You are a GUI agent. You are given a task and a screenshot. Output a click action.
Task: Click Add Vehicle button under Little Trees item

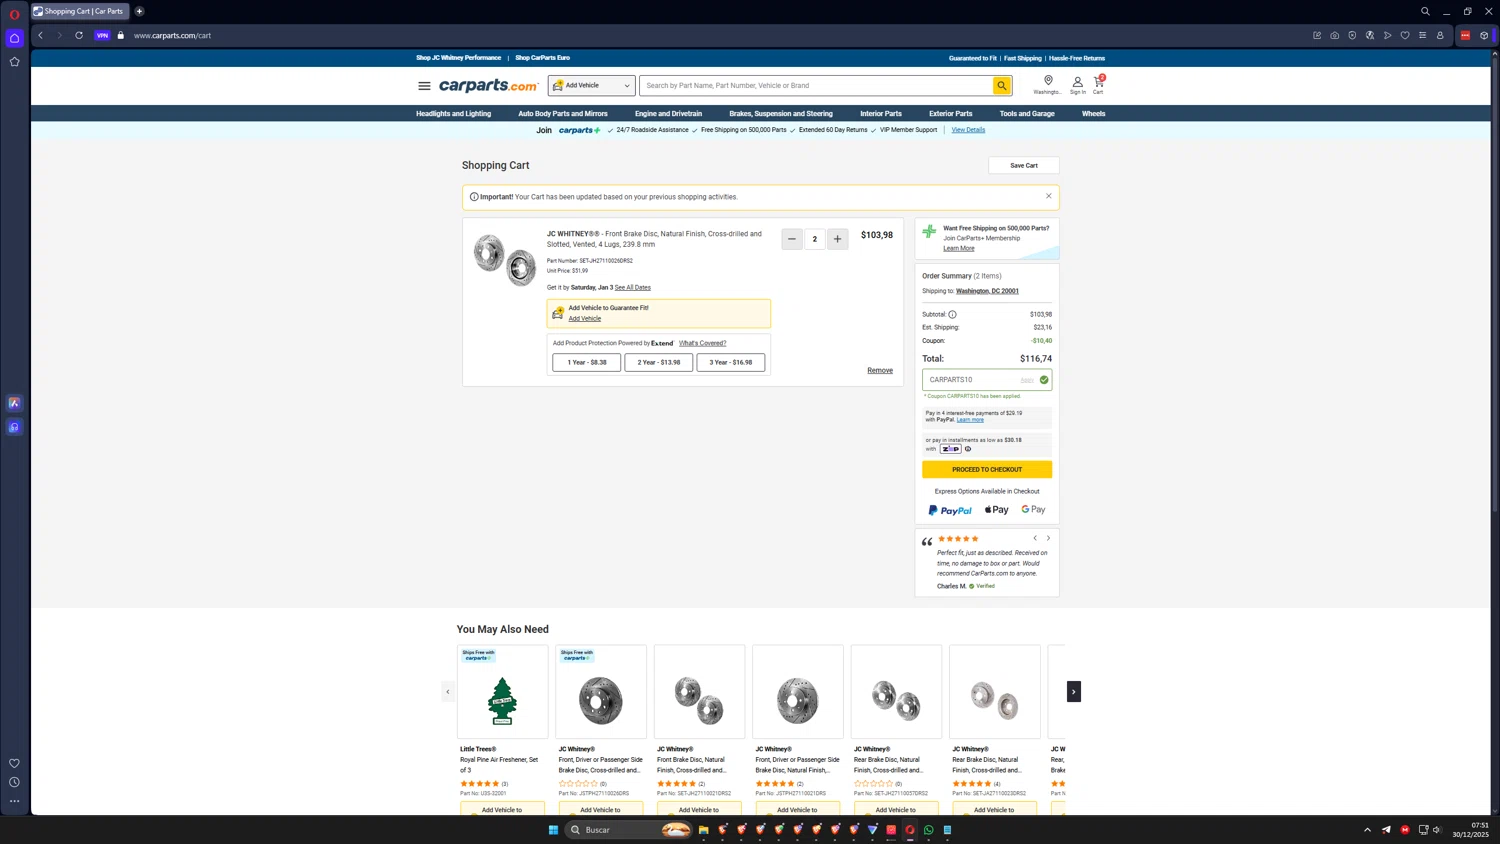click(503, 809)
